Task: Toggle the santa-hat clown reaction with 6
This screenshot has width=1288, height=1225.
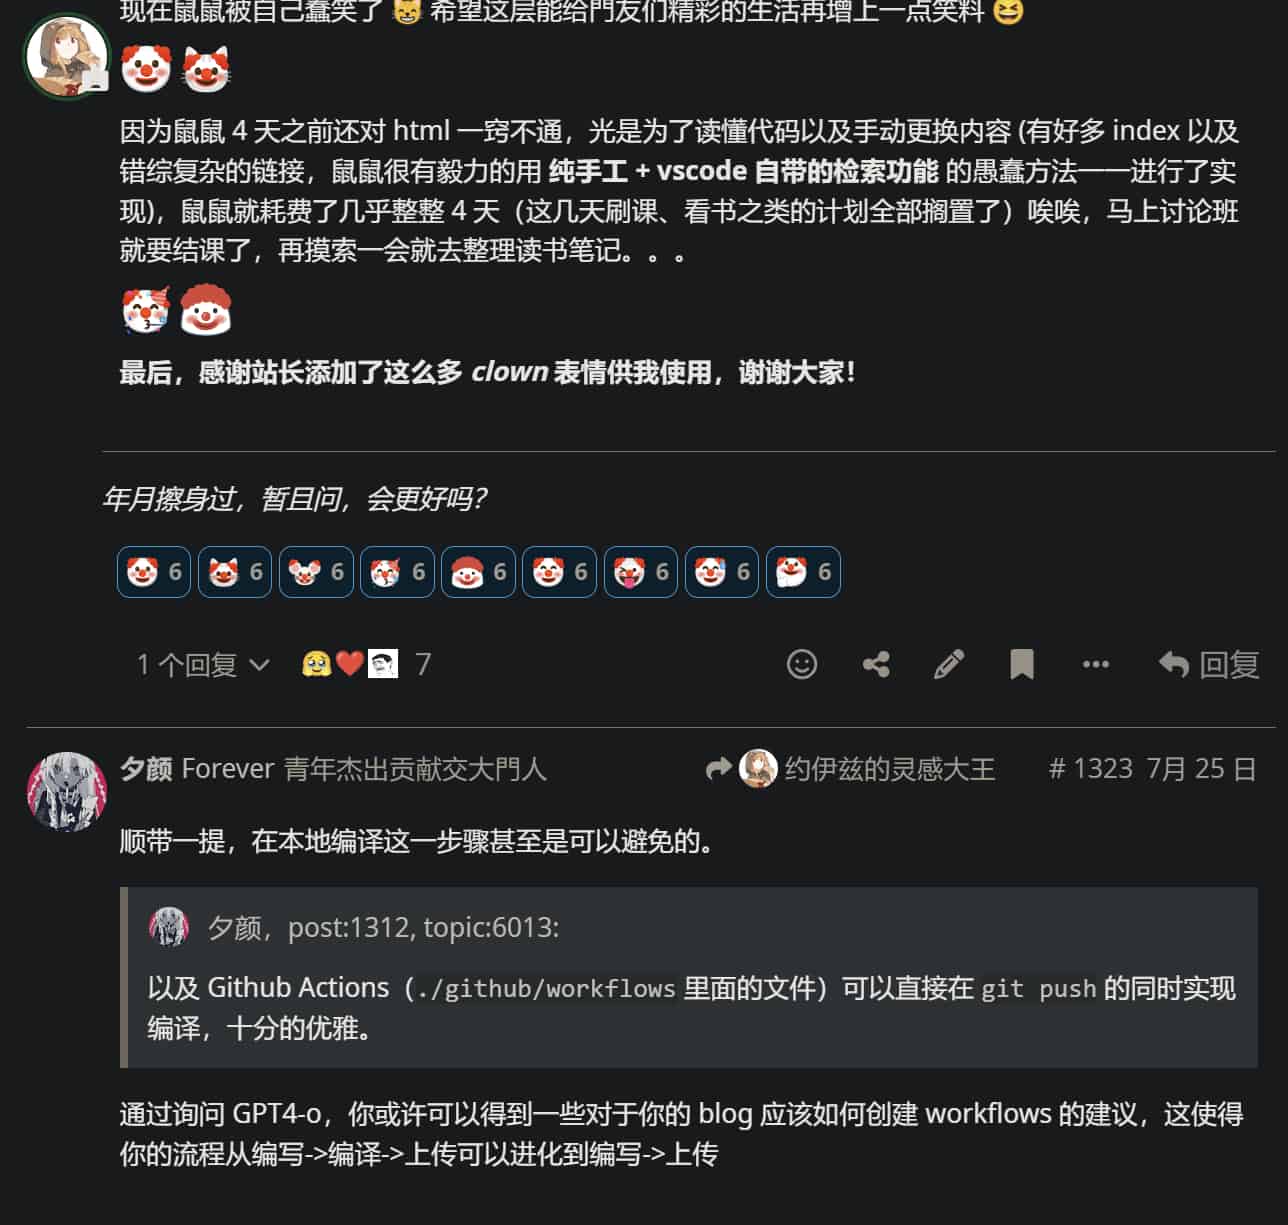Action: 478,572
